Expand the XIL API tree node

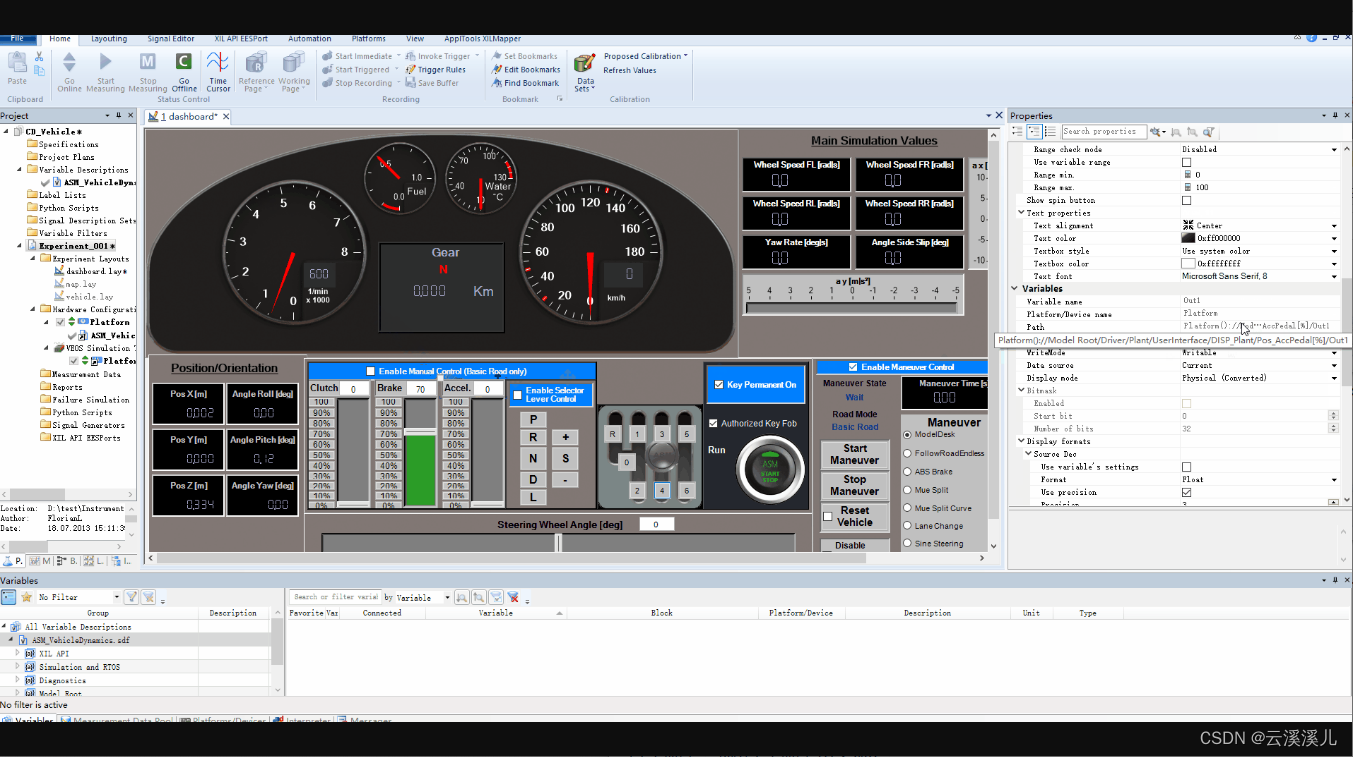17,653
